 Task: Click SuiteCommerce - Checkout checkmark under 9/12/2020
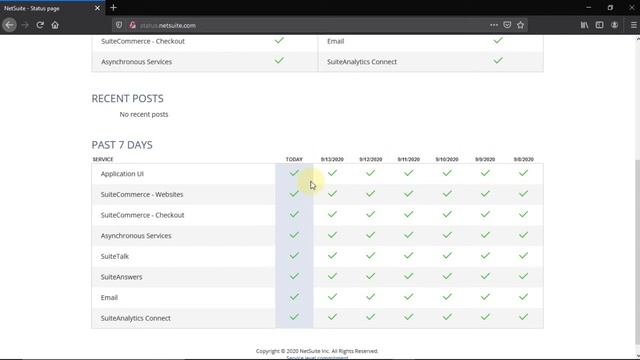(x=370, y=214)
